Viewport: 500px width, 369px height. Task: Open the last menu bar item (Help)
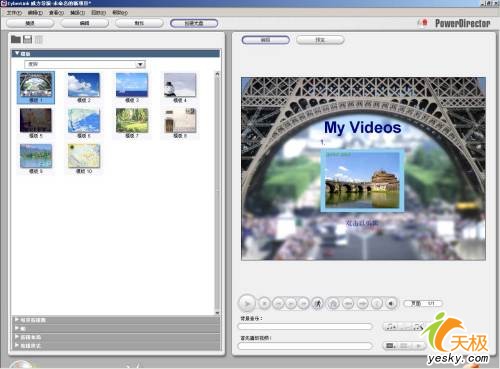pos(120,13)
